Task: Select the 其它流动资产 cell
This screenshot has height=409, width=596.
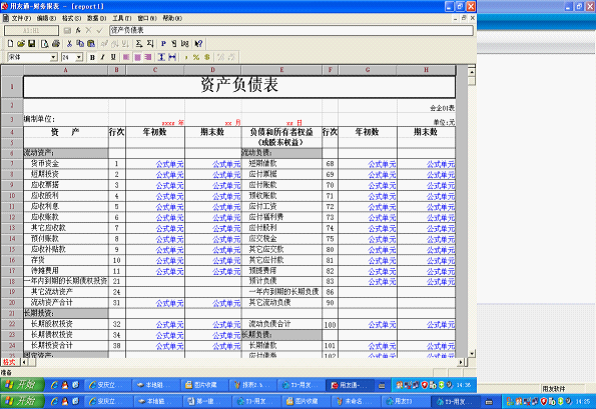Action: 66,292
